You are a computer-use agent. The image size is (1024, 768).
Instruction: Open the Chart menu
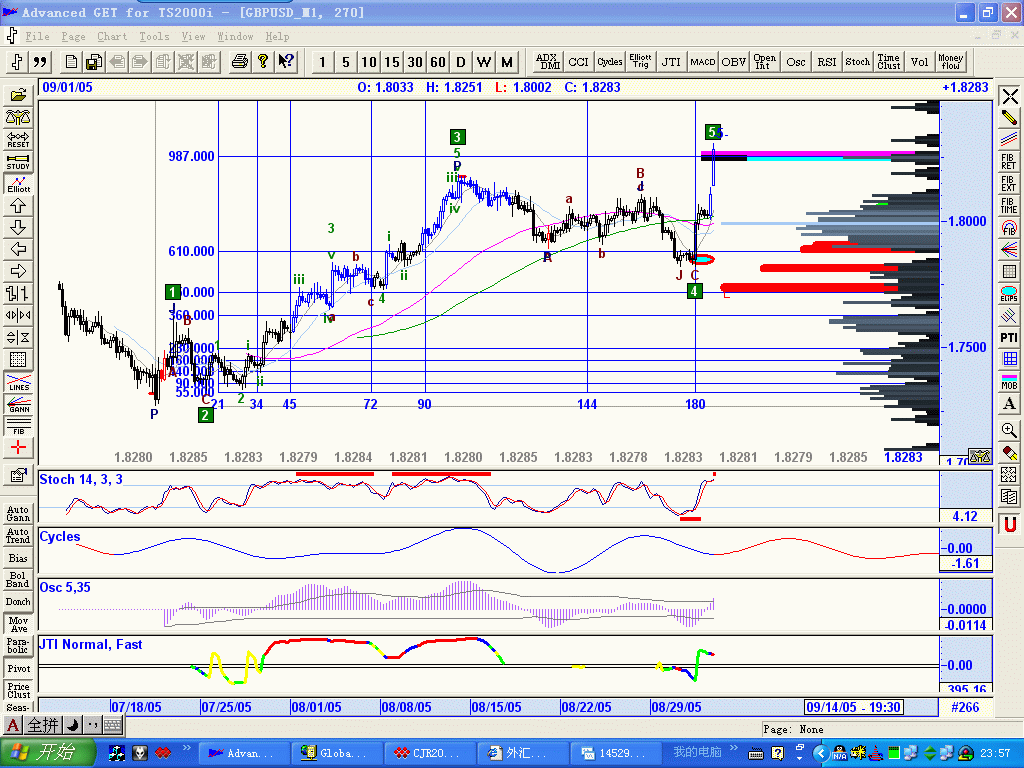[112, 37]
